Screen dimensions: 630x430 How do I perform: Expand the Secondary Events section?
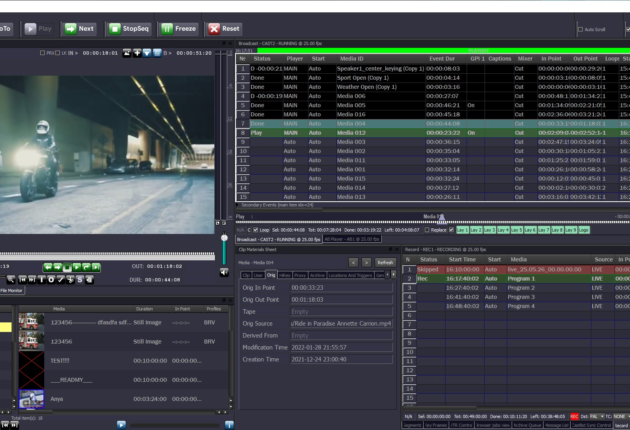pyautogui.click(x=237, y=205)
